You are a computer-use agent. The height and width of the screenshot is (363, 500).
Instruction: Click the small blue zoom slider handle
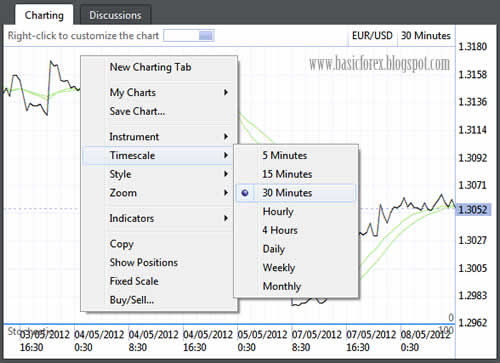click(x=206, y=36)
